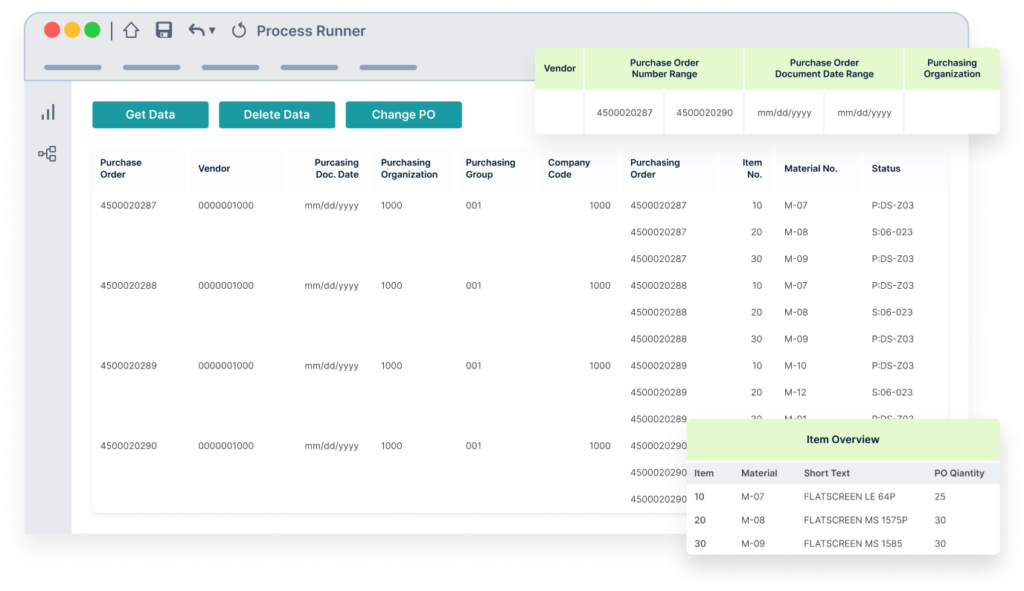Sort the table by the Status column header

click(x=885, y=168)
